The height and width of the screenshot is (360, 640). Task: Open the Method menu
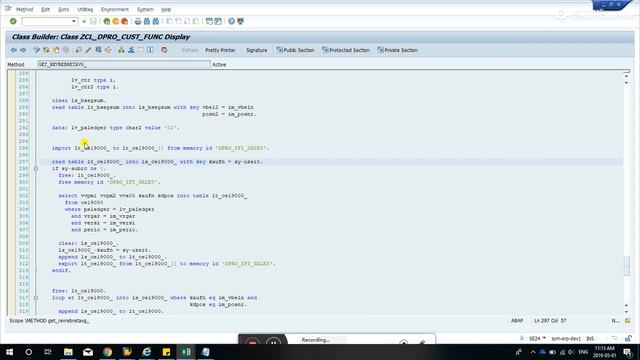(24, 9)
